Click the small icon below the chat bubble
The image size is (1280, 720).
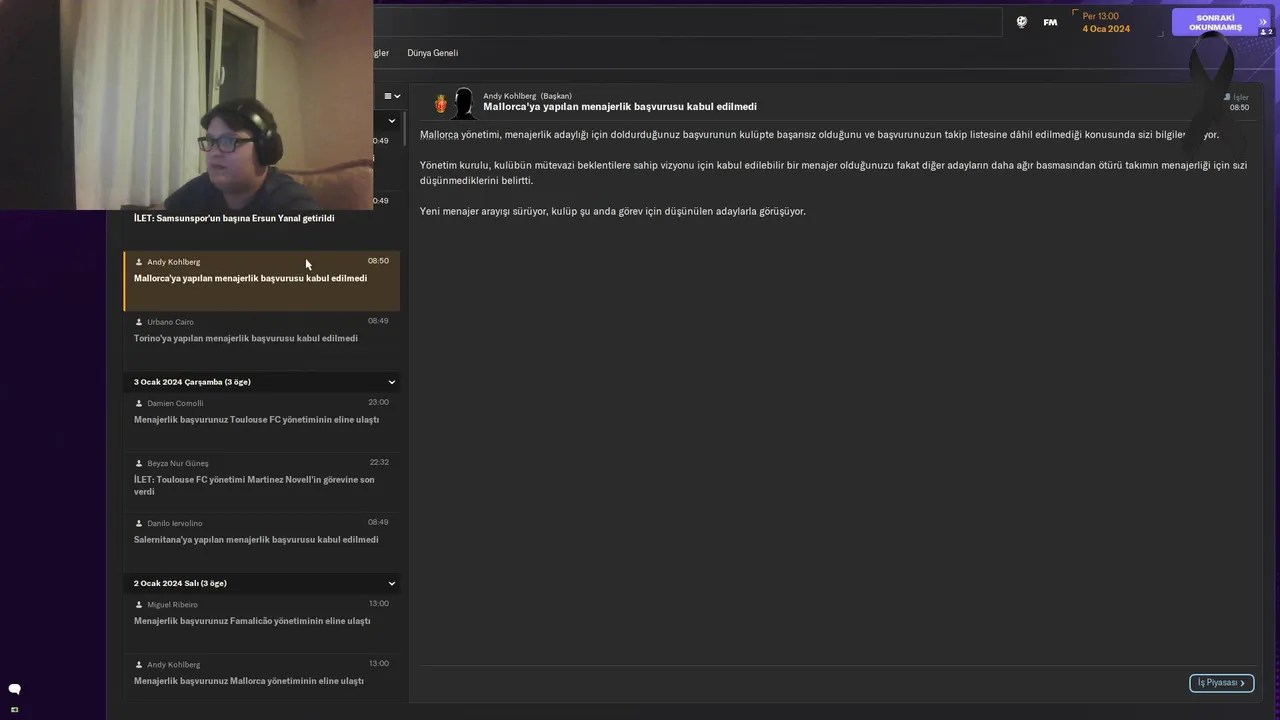point(14,710)
